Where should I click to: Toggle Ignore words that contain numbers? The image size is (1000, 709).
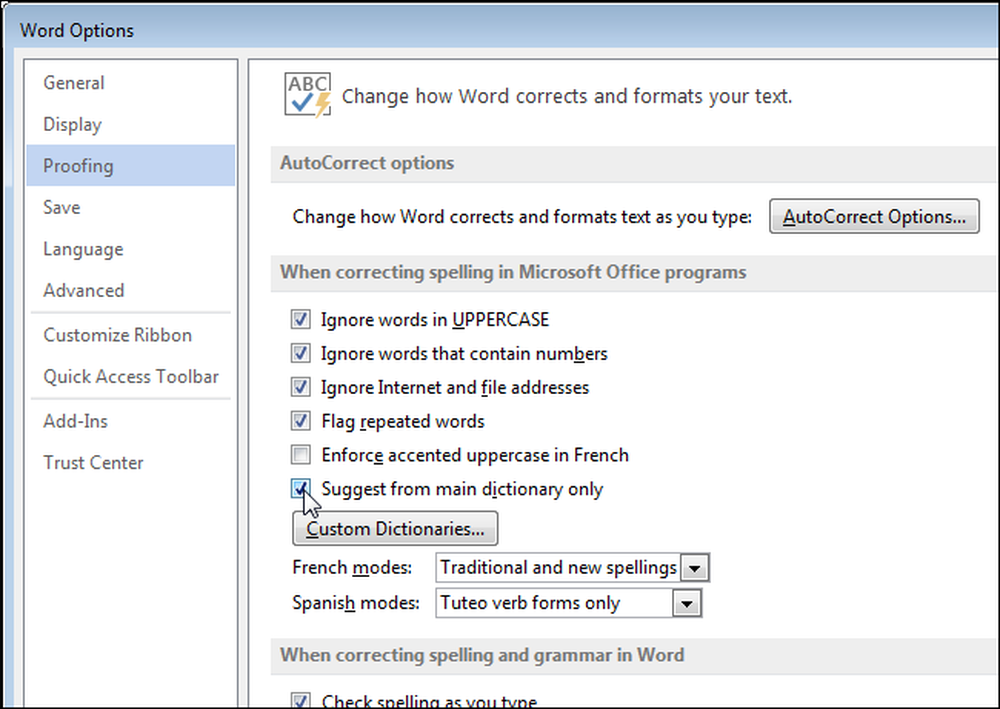click(x=300, y=353)
